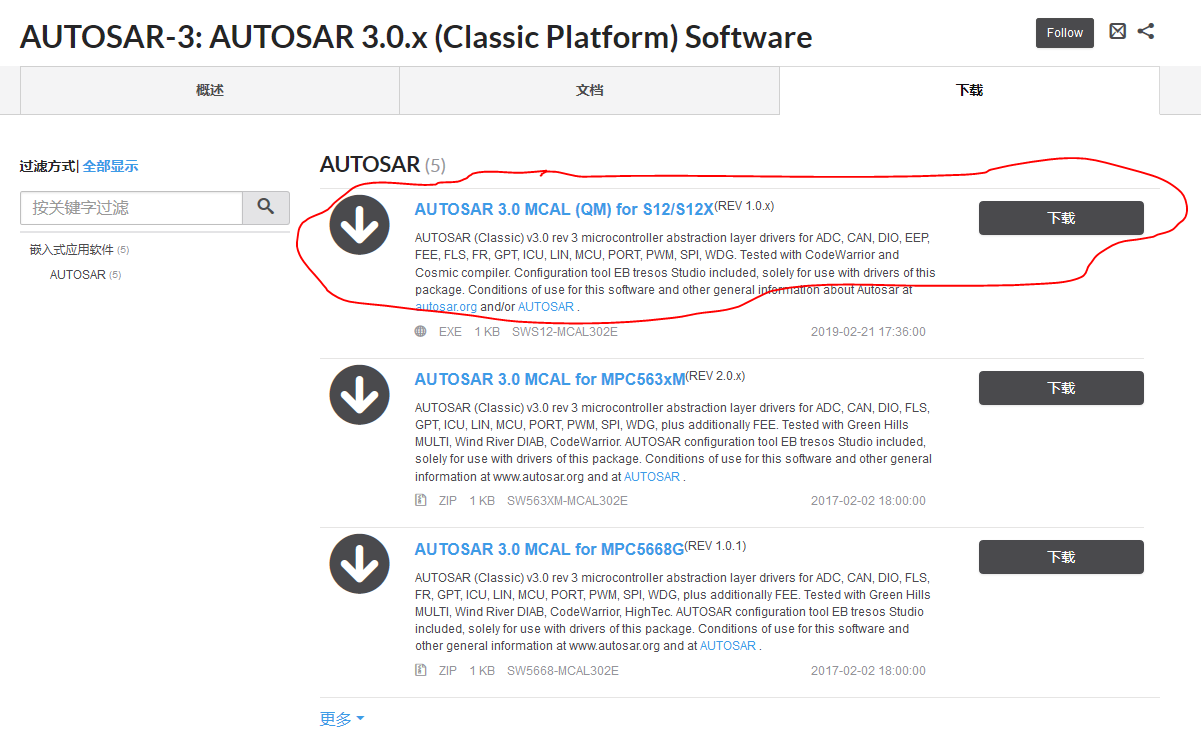Click download arrow icon for S12/S12X package
This screenshot has height=738, width=1201.
point(359,224)
